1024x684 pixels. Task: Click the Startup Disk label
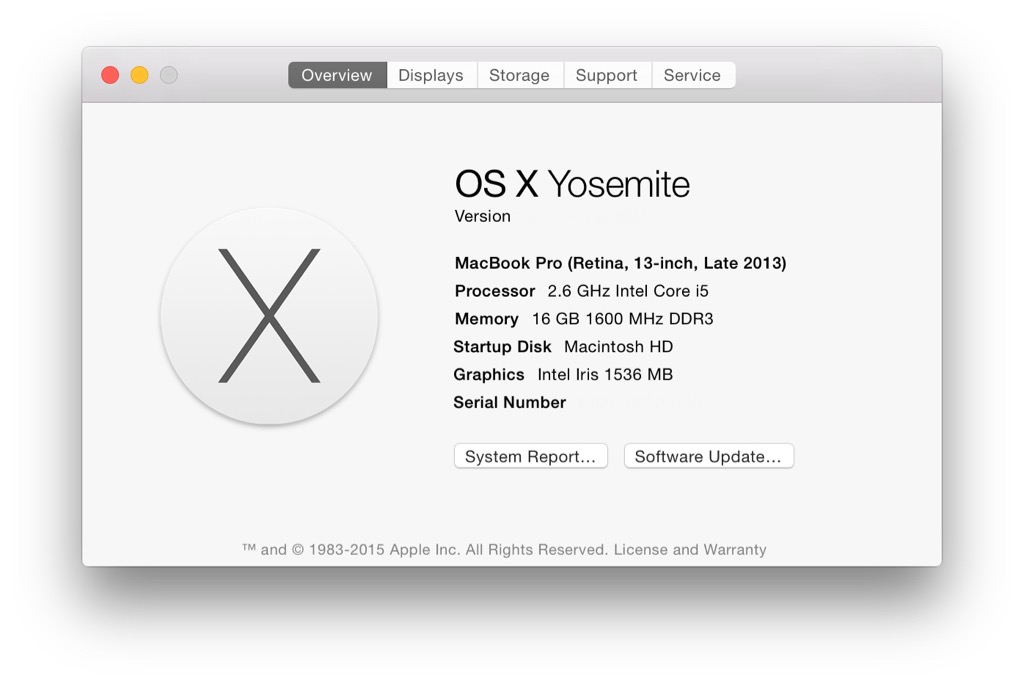(502, 347)
